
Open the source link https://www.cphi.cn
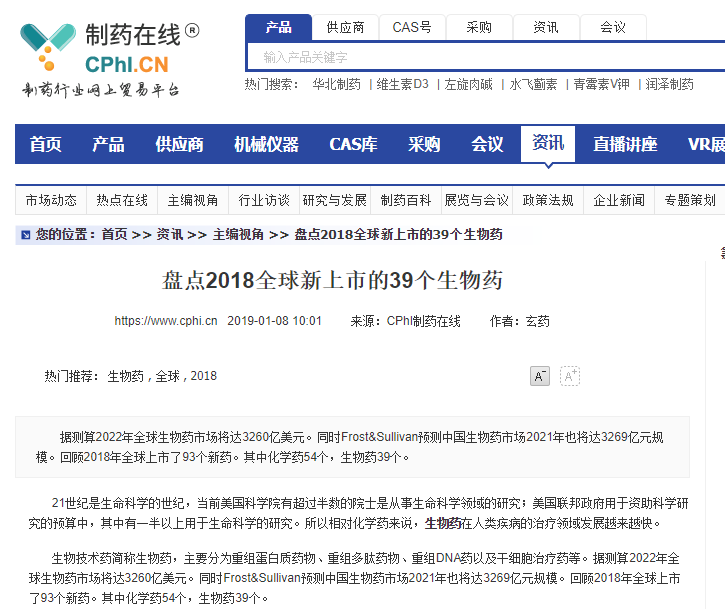point(166,321)
